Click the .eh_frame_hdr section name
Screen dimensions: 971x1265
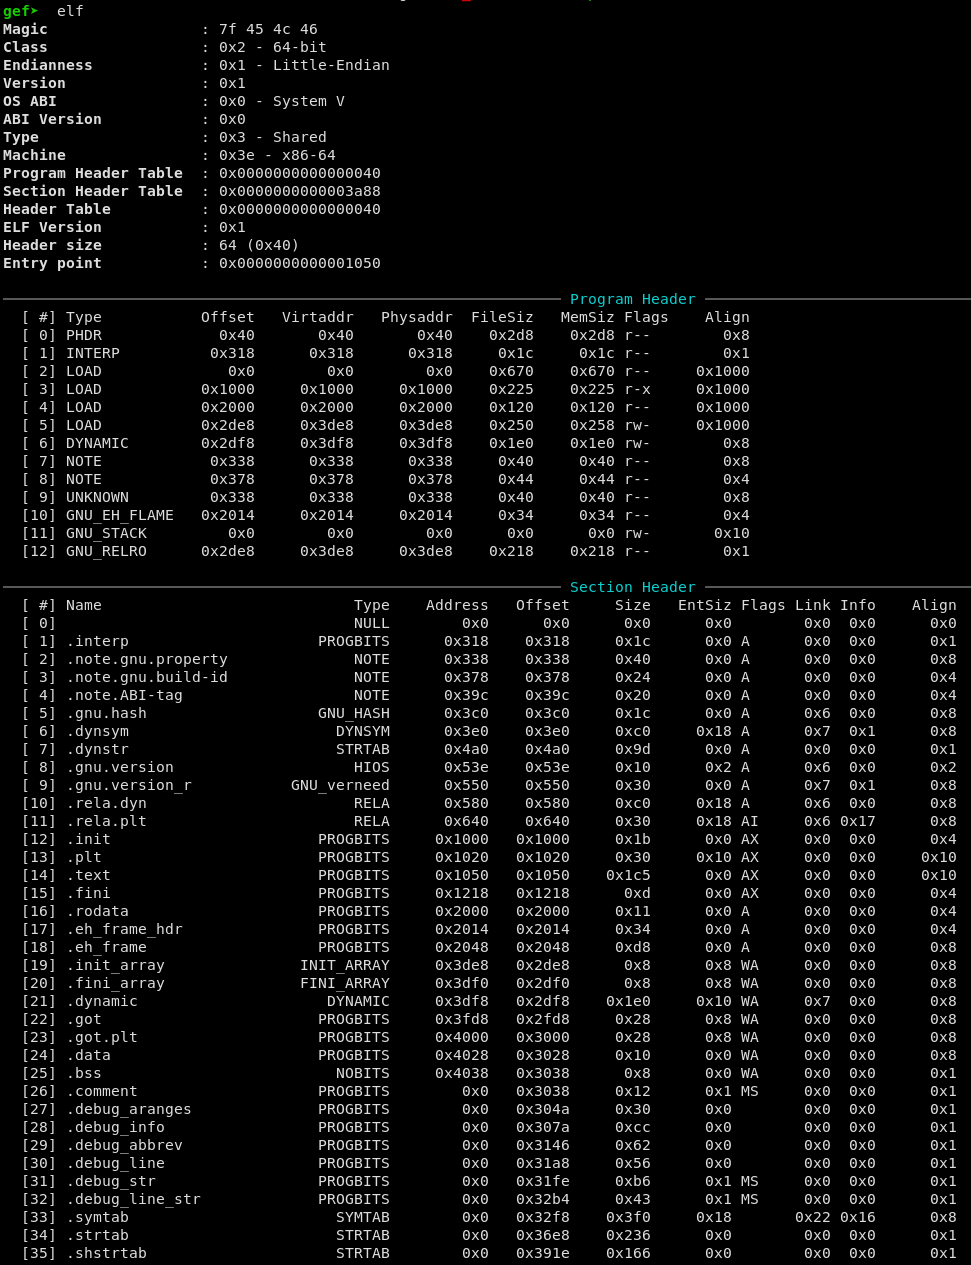[124, 929]
